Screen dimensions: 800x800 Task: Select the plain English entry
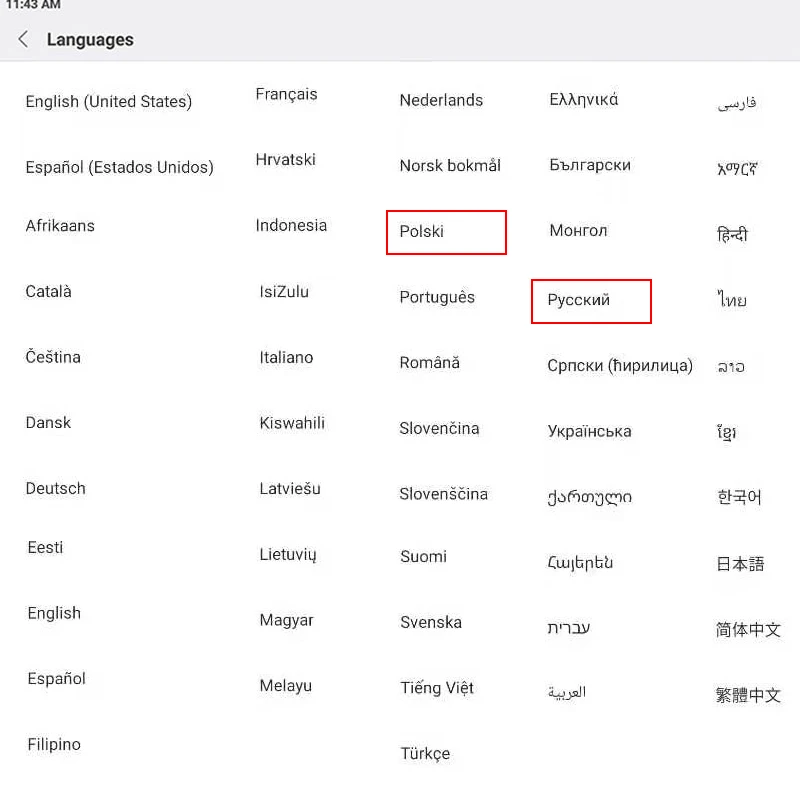(54, 613)
